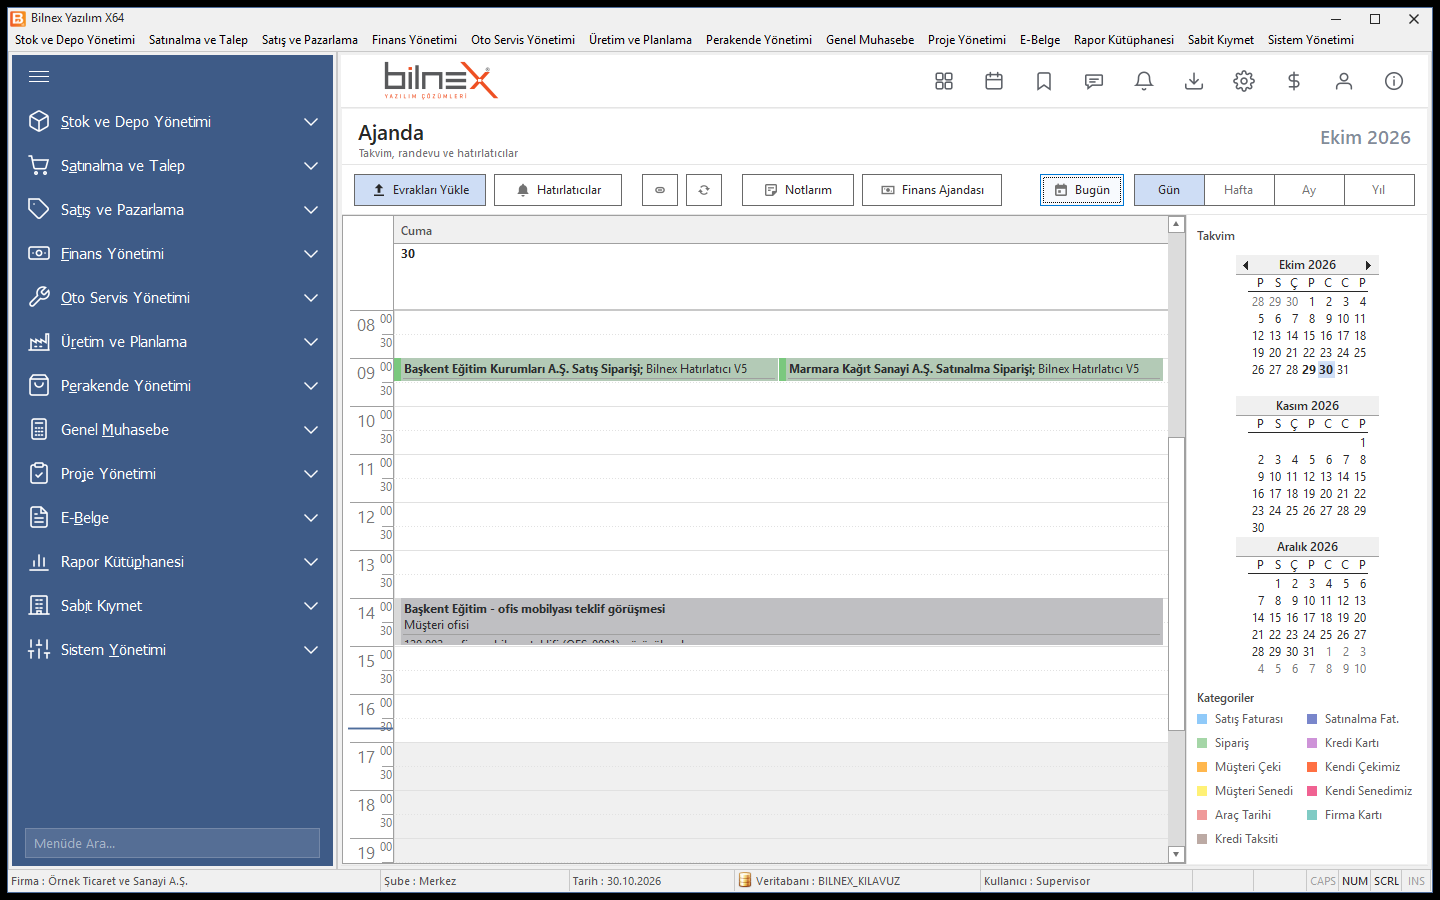The width and height of the screenshot is (1440, 900).
Task: Open Rapor Kütüphanesi menu in menu bar
Action: point(1124,40)
